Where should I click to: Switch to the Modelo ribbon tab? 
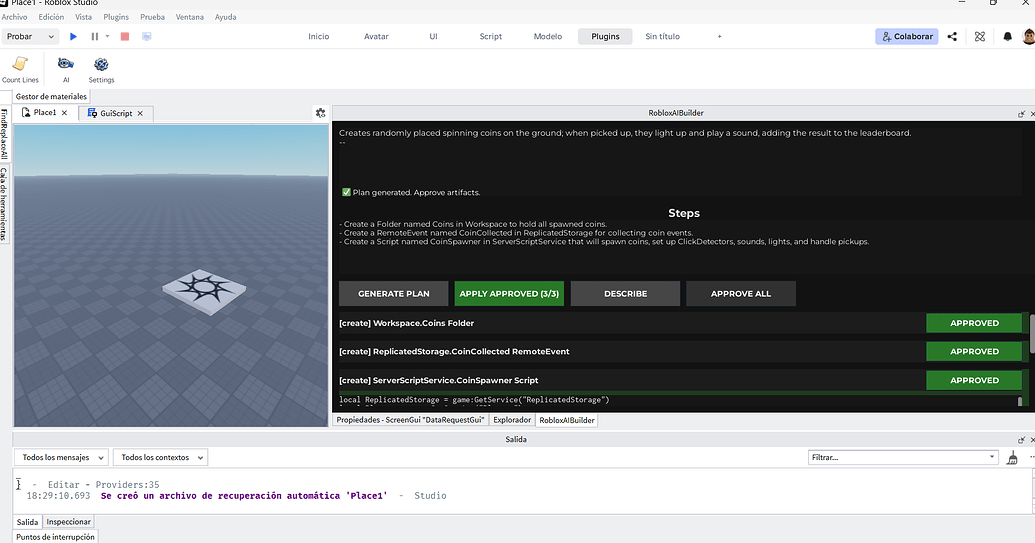pos(548,36)
